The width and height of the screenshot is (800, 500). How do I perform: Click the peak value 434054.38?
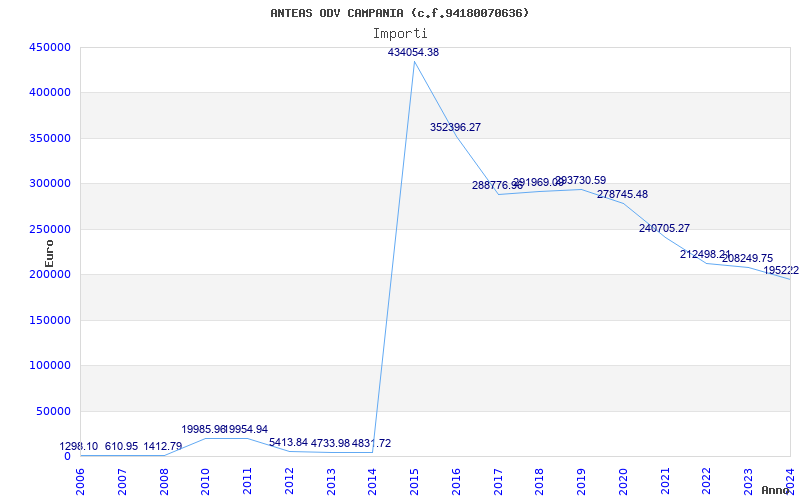click(413, 52)
